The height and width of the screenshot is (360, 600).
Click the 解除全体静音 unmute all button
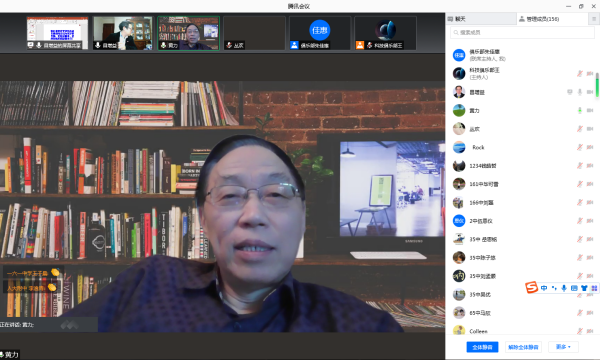pos(523,347)
